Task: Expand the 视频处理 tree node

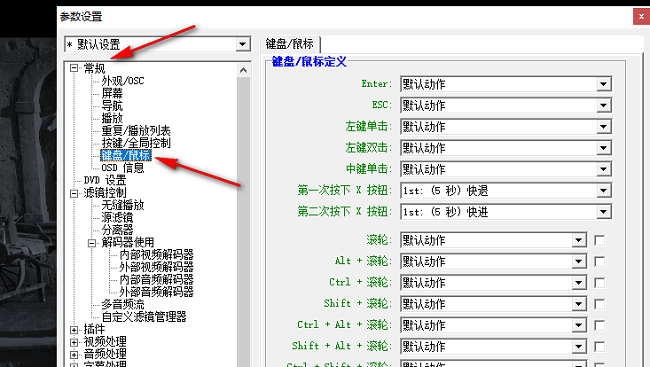Action: [74, 343]
